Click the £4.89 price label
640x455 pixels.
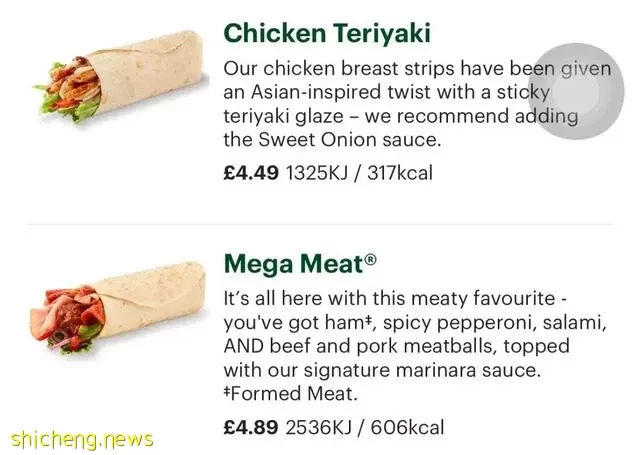(251, 427)
